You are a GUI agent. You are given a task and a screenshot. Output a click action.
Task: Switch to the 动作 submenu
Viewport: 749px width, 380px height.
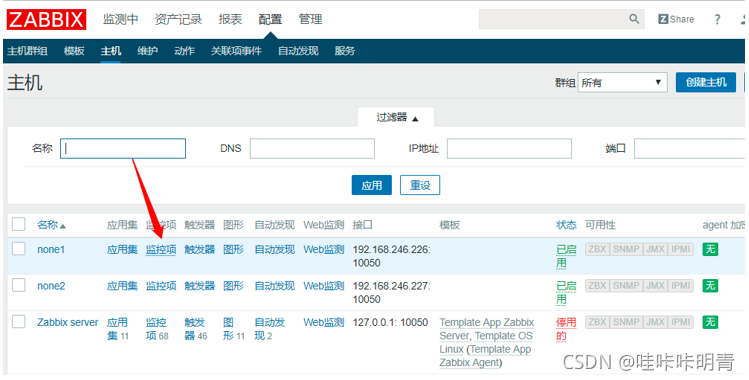point(184,51)
